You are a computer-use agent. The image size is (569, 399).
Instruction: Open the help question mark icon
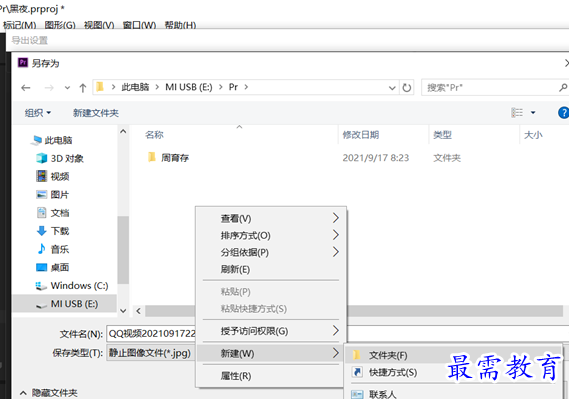(564, 113)
